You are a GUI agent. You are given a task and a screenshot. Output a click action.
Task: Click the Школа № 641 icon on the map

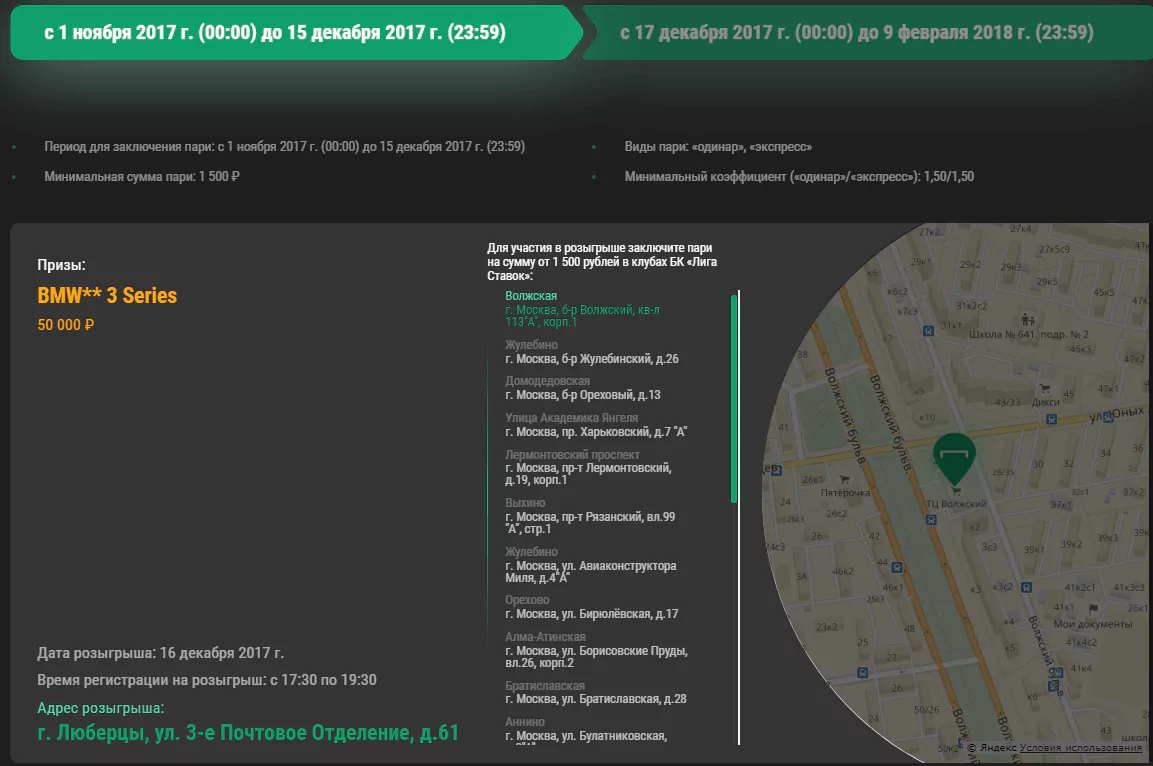pyautogui.click(x=1027, y=320)
